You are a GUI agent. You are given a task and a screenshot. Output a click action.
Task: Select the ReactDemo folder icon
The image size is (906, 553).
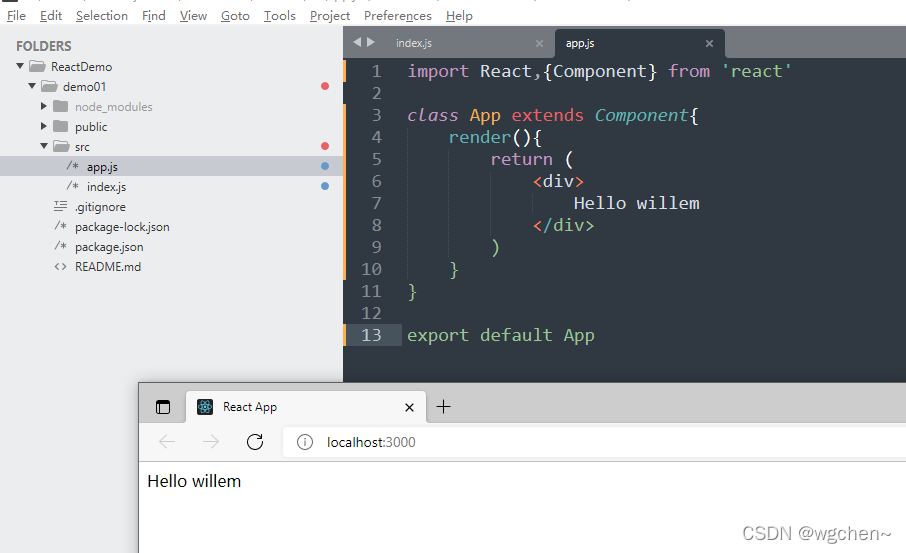tap(38, 66)
